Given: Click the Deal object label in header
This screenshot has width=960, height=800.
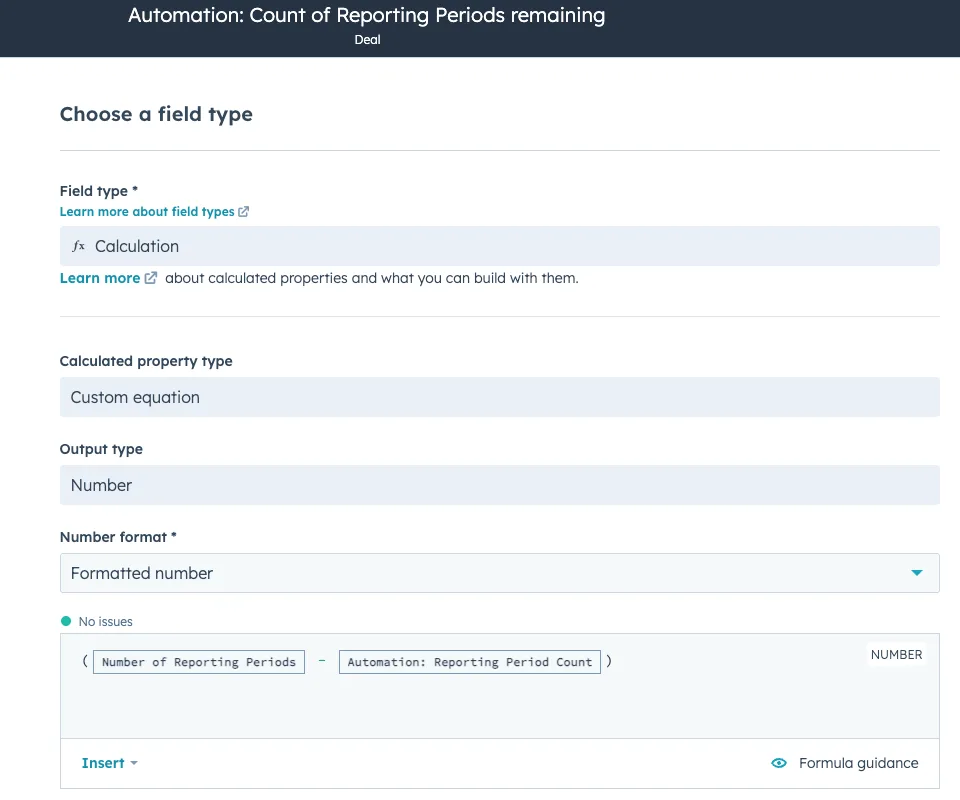Looking at the screenshot, I should tap(367, 40).
